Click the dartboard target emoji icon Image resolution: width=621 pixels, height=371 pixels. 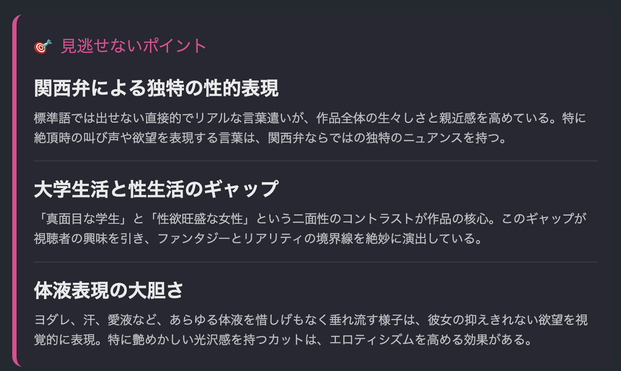[43, 46]
